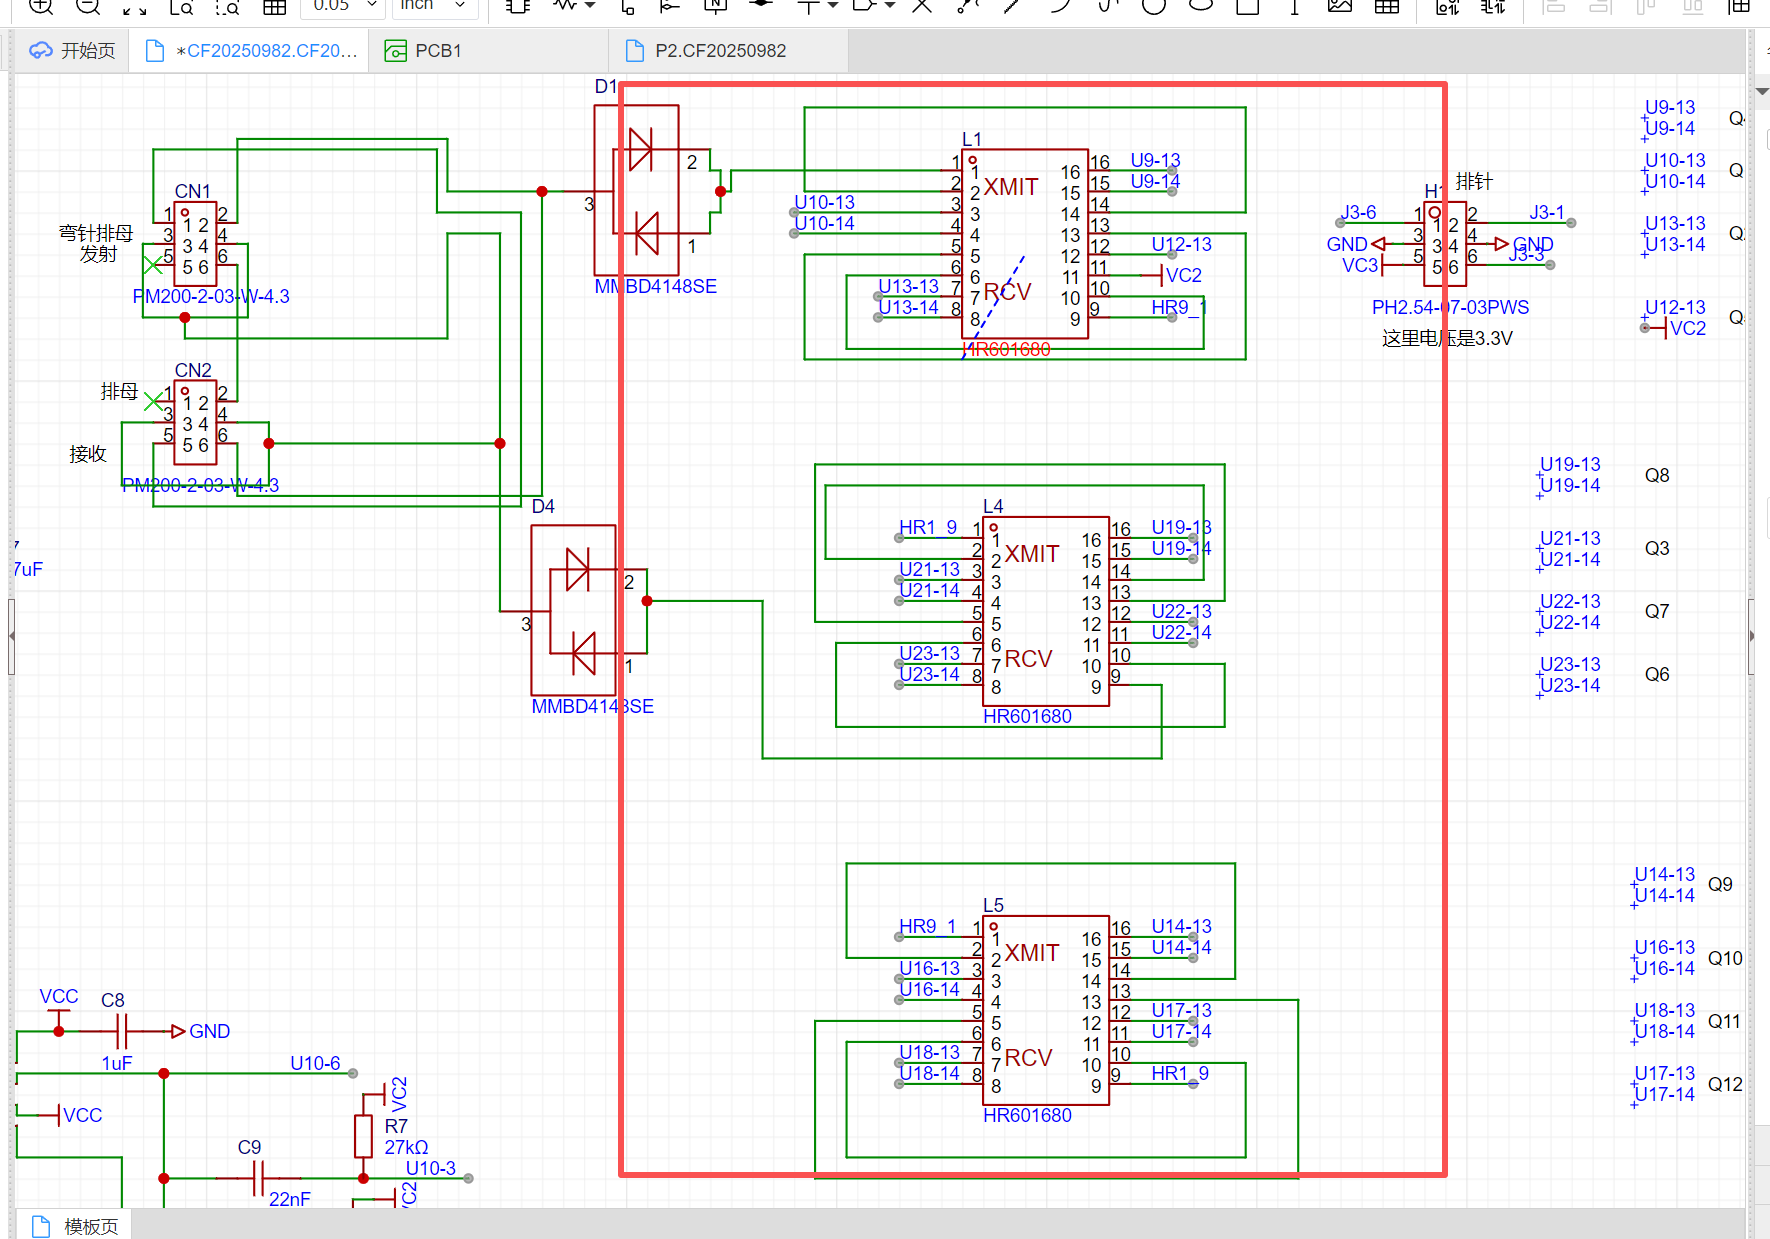Click the right panel collapse handle
Image resolution: width=1770 pixels, height=1239 pixels.
click(1751, 636)
